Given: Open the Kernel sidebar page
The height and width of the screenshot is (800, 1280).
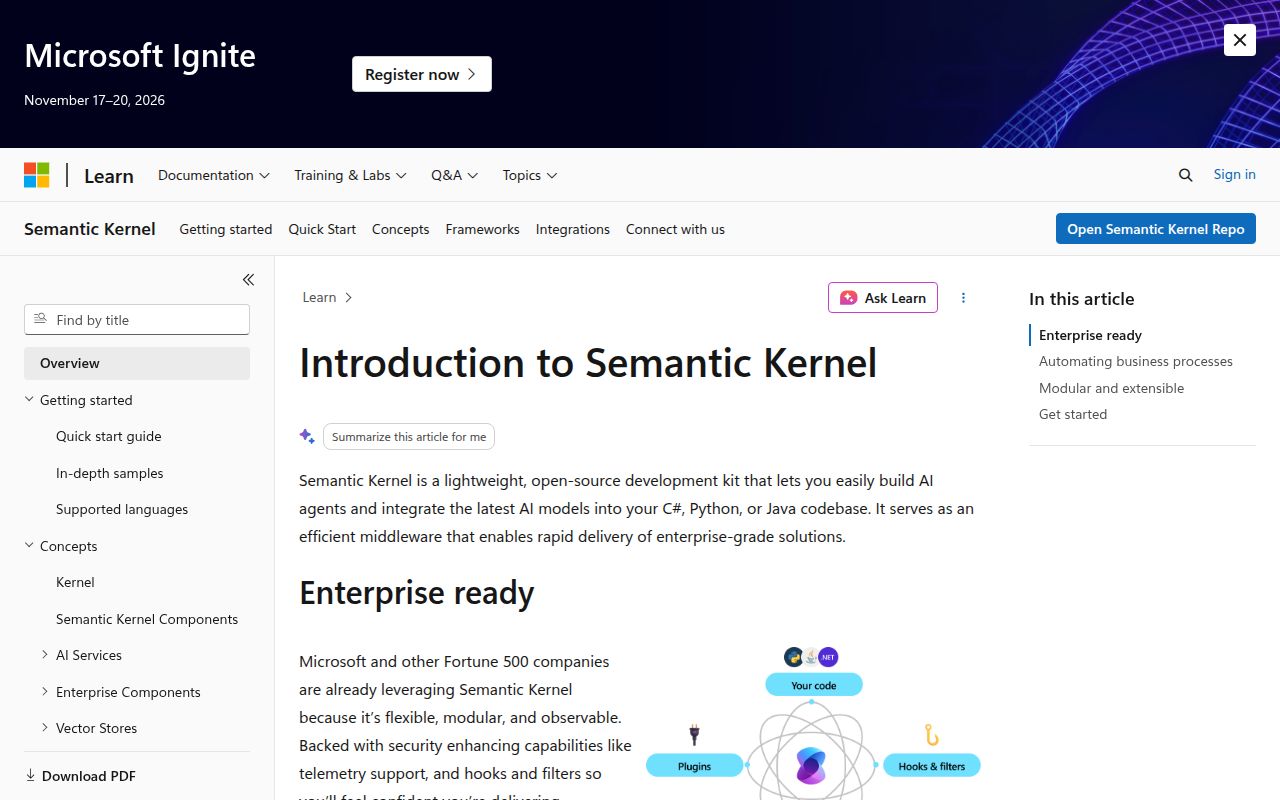Looking at the screenshot, I should [75, 582].
